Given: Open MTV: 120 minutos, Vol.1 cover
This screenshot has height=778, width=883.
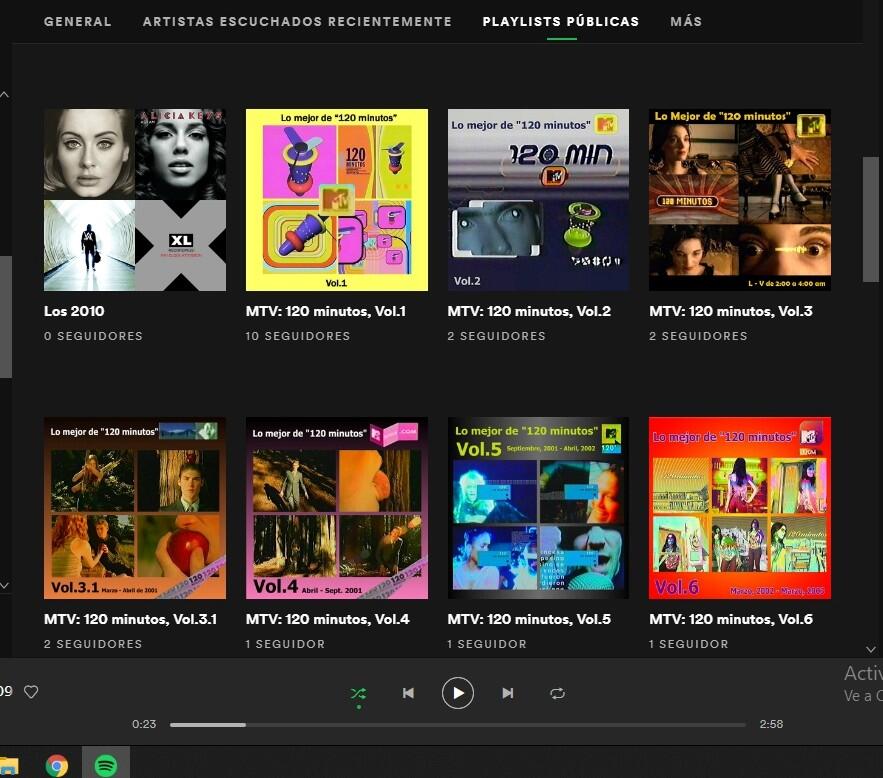Looking at the screenshot, I should pos(337,200).
